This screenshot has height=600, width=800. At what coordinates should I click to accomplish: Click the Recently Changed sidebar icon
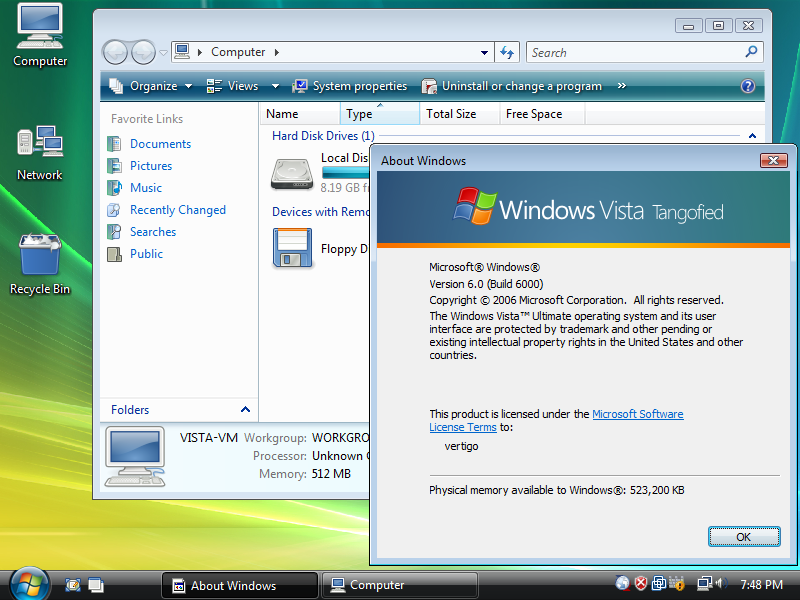click(114, 210)
